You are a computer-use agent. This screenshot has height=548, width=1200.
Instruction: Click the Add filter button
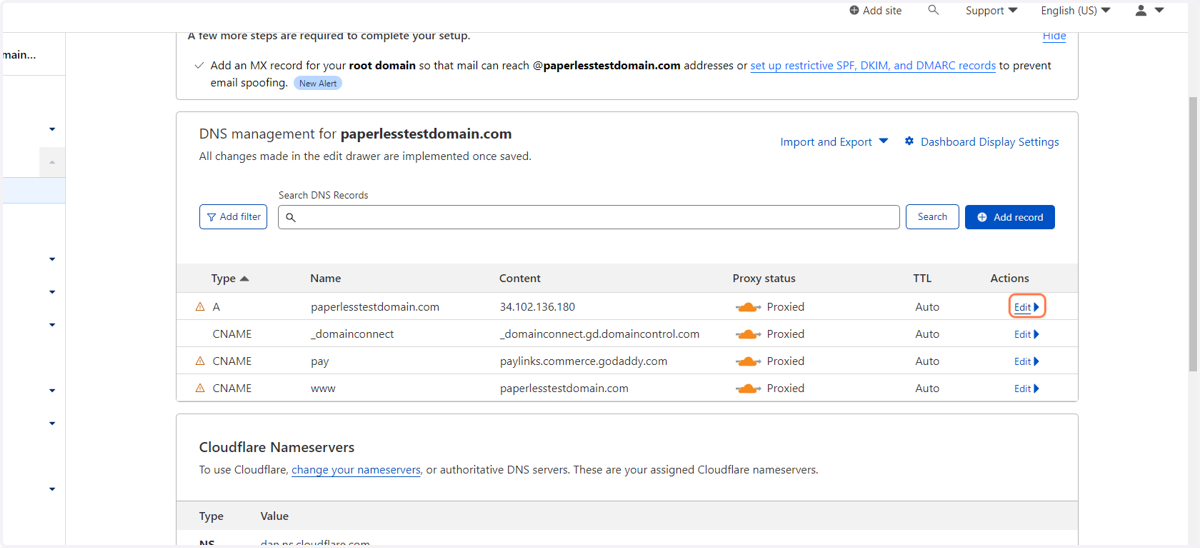coord(233,217)
